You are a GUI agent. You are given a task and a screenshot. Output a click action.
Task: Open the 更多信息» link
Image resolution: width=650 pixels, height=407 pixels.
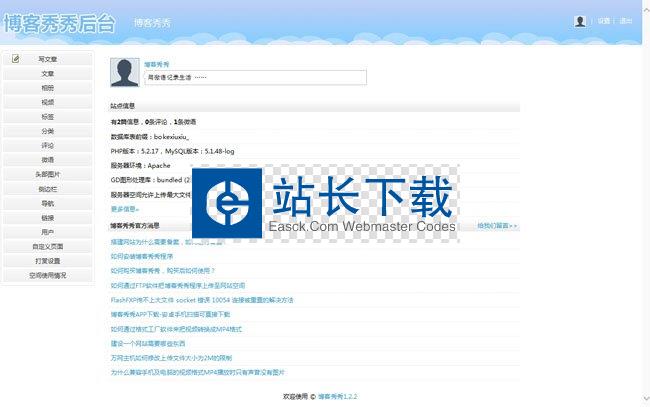(125, 209)
